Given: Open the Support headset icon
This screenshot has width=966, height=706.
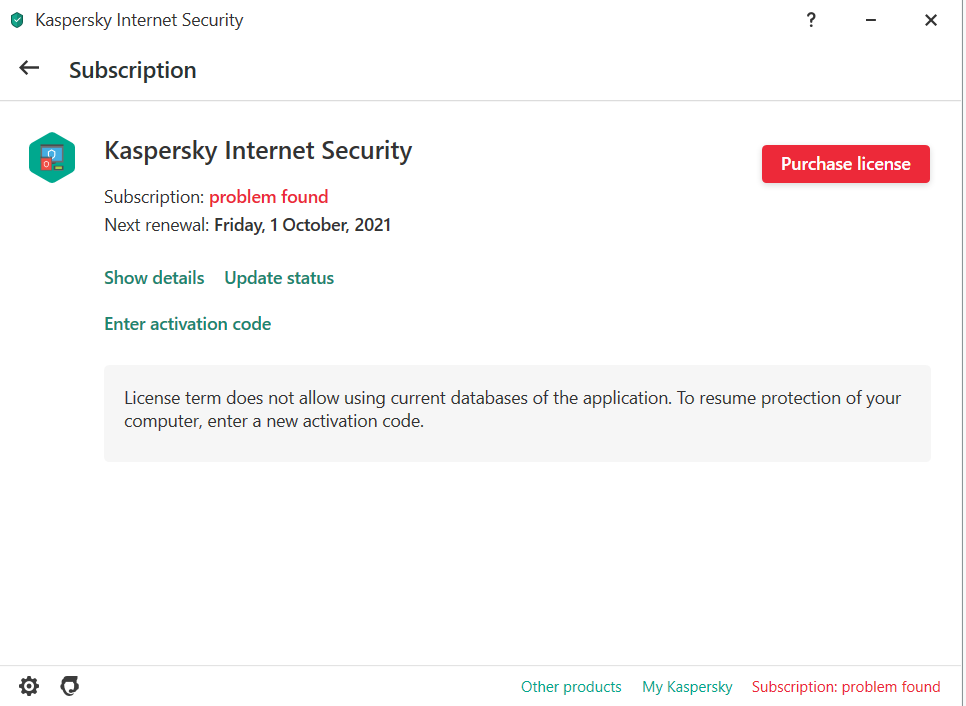Looking at the screenshot, I should pyautogui.click(x=70, y=686).
